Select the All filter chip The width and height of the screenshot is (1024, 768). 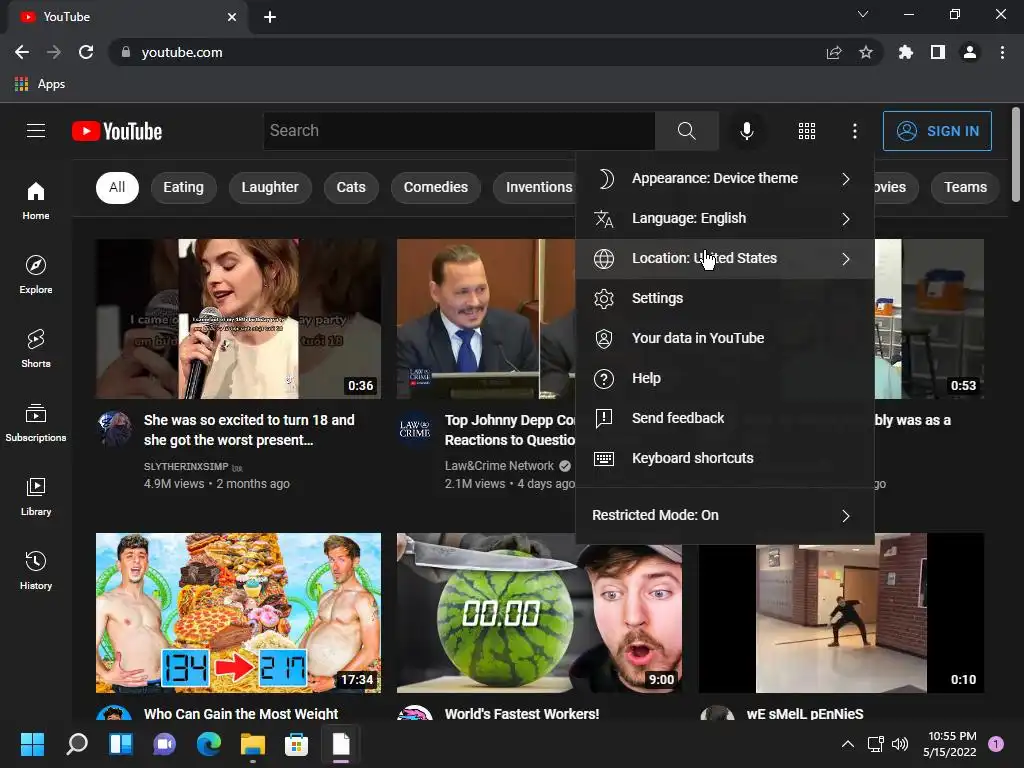pos(117,187)
